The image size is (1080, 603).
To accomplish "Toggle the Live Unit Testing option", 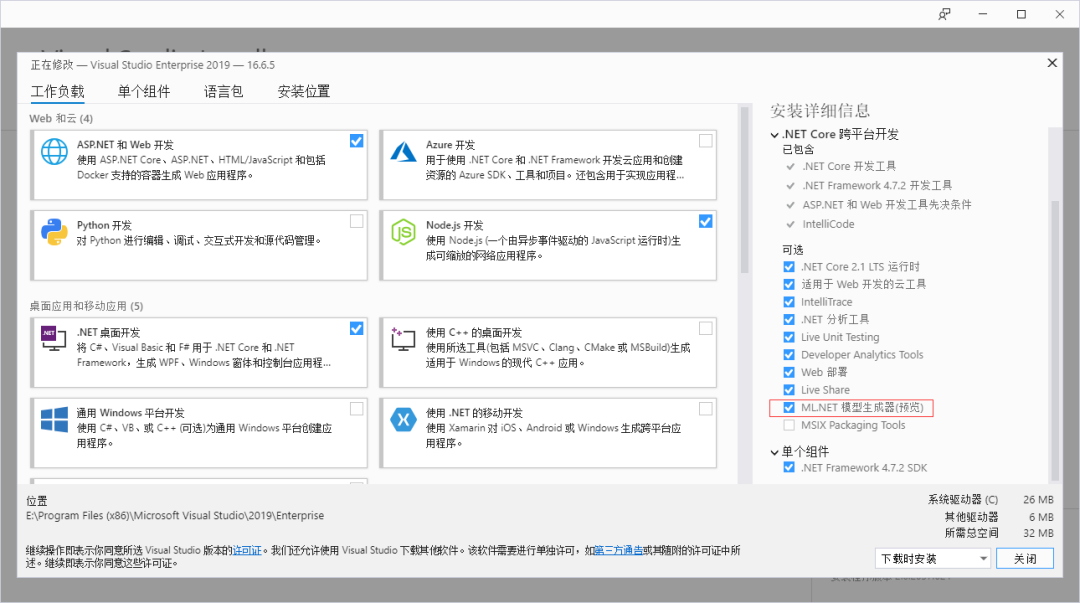I will (789, 337).
